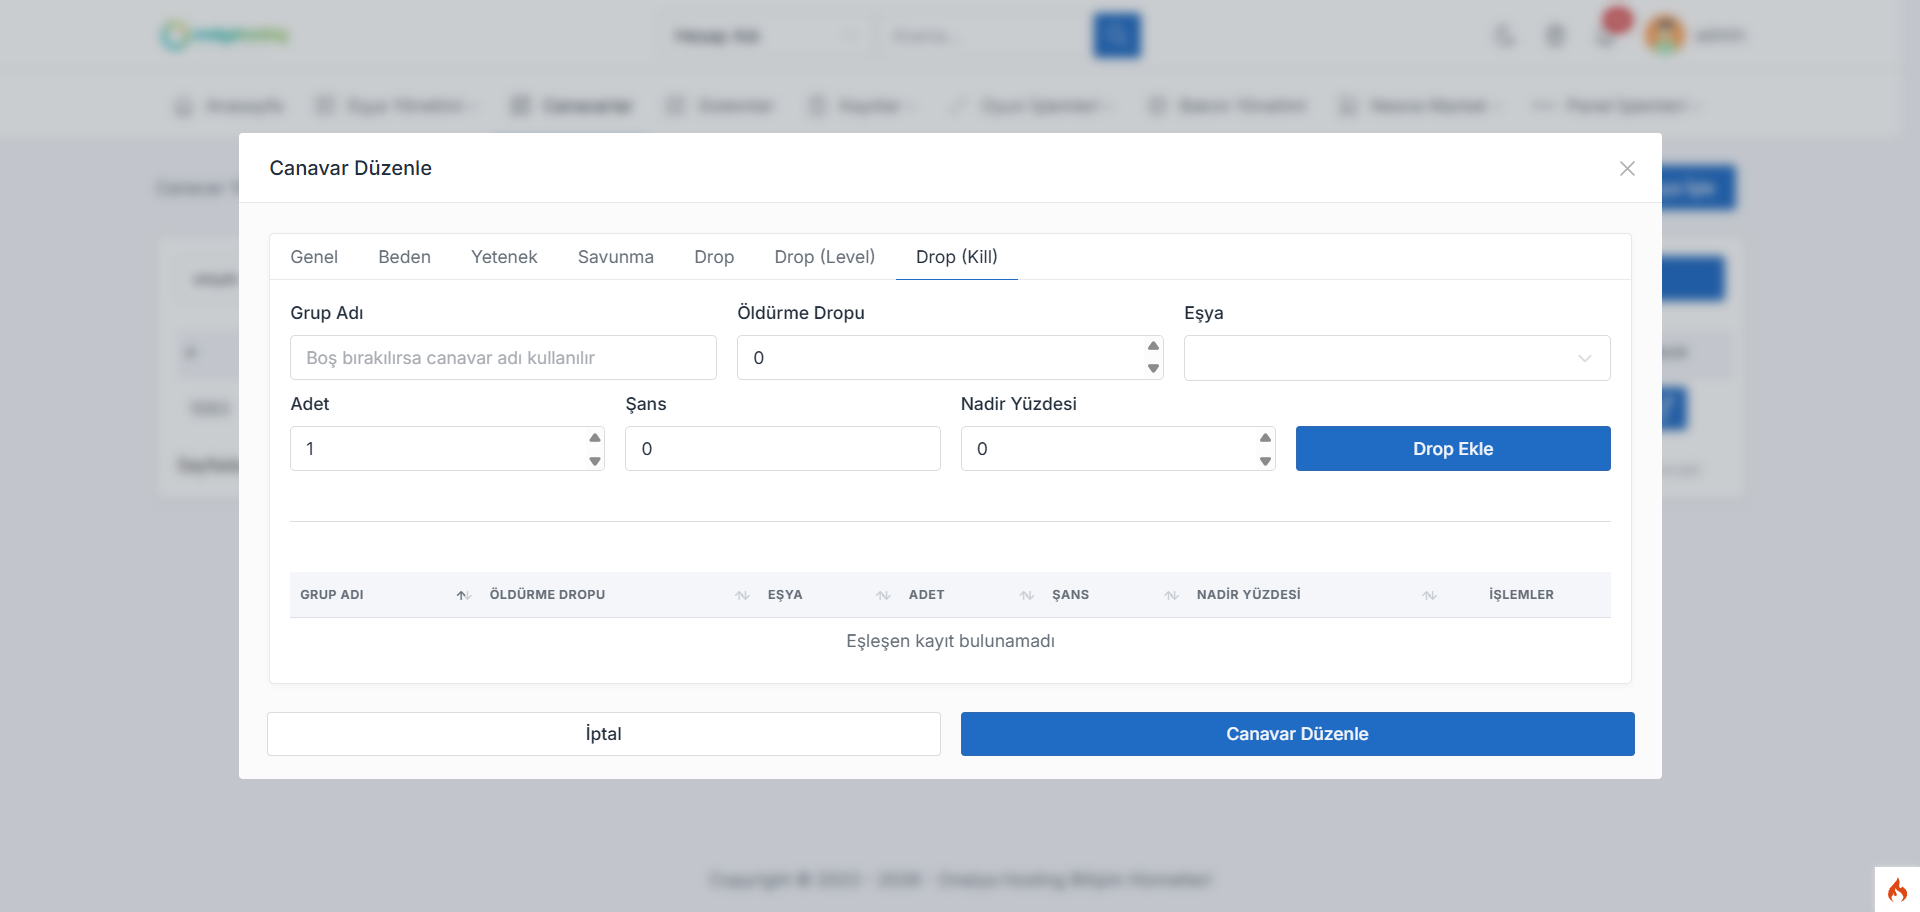The height and width of the screenshot is (912, 1920).
Task: Increase the Öldürme Dropu value
Action: click(x=1153, y=346)
